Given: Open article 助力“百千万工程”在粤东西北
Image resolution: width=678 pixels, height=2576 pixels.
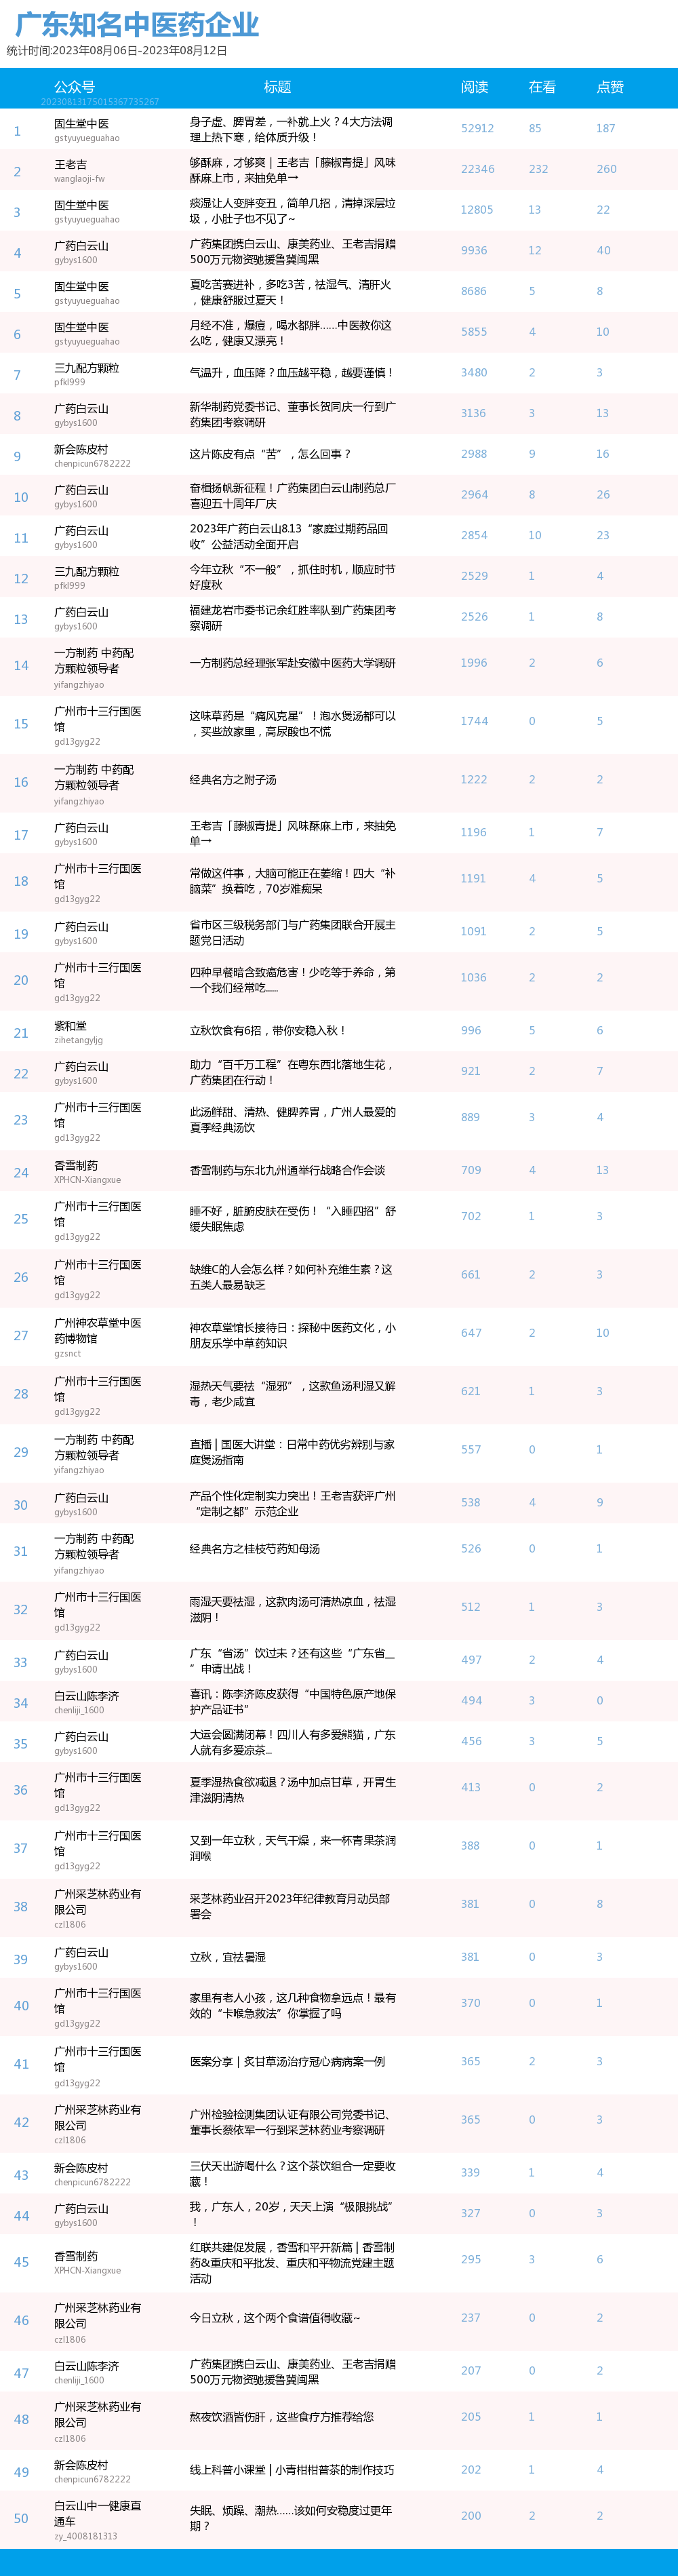Looking at the screenshot, I should [x=291, y=1073].
